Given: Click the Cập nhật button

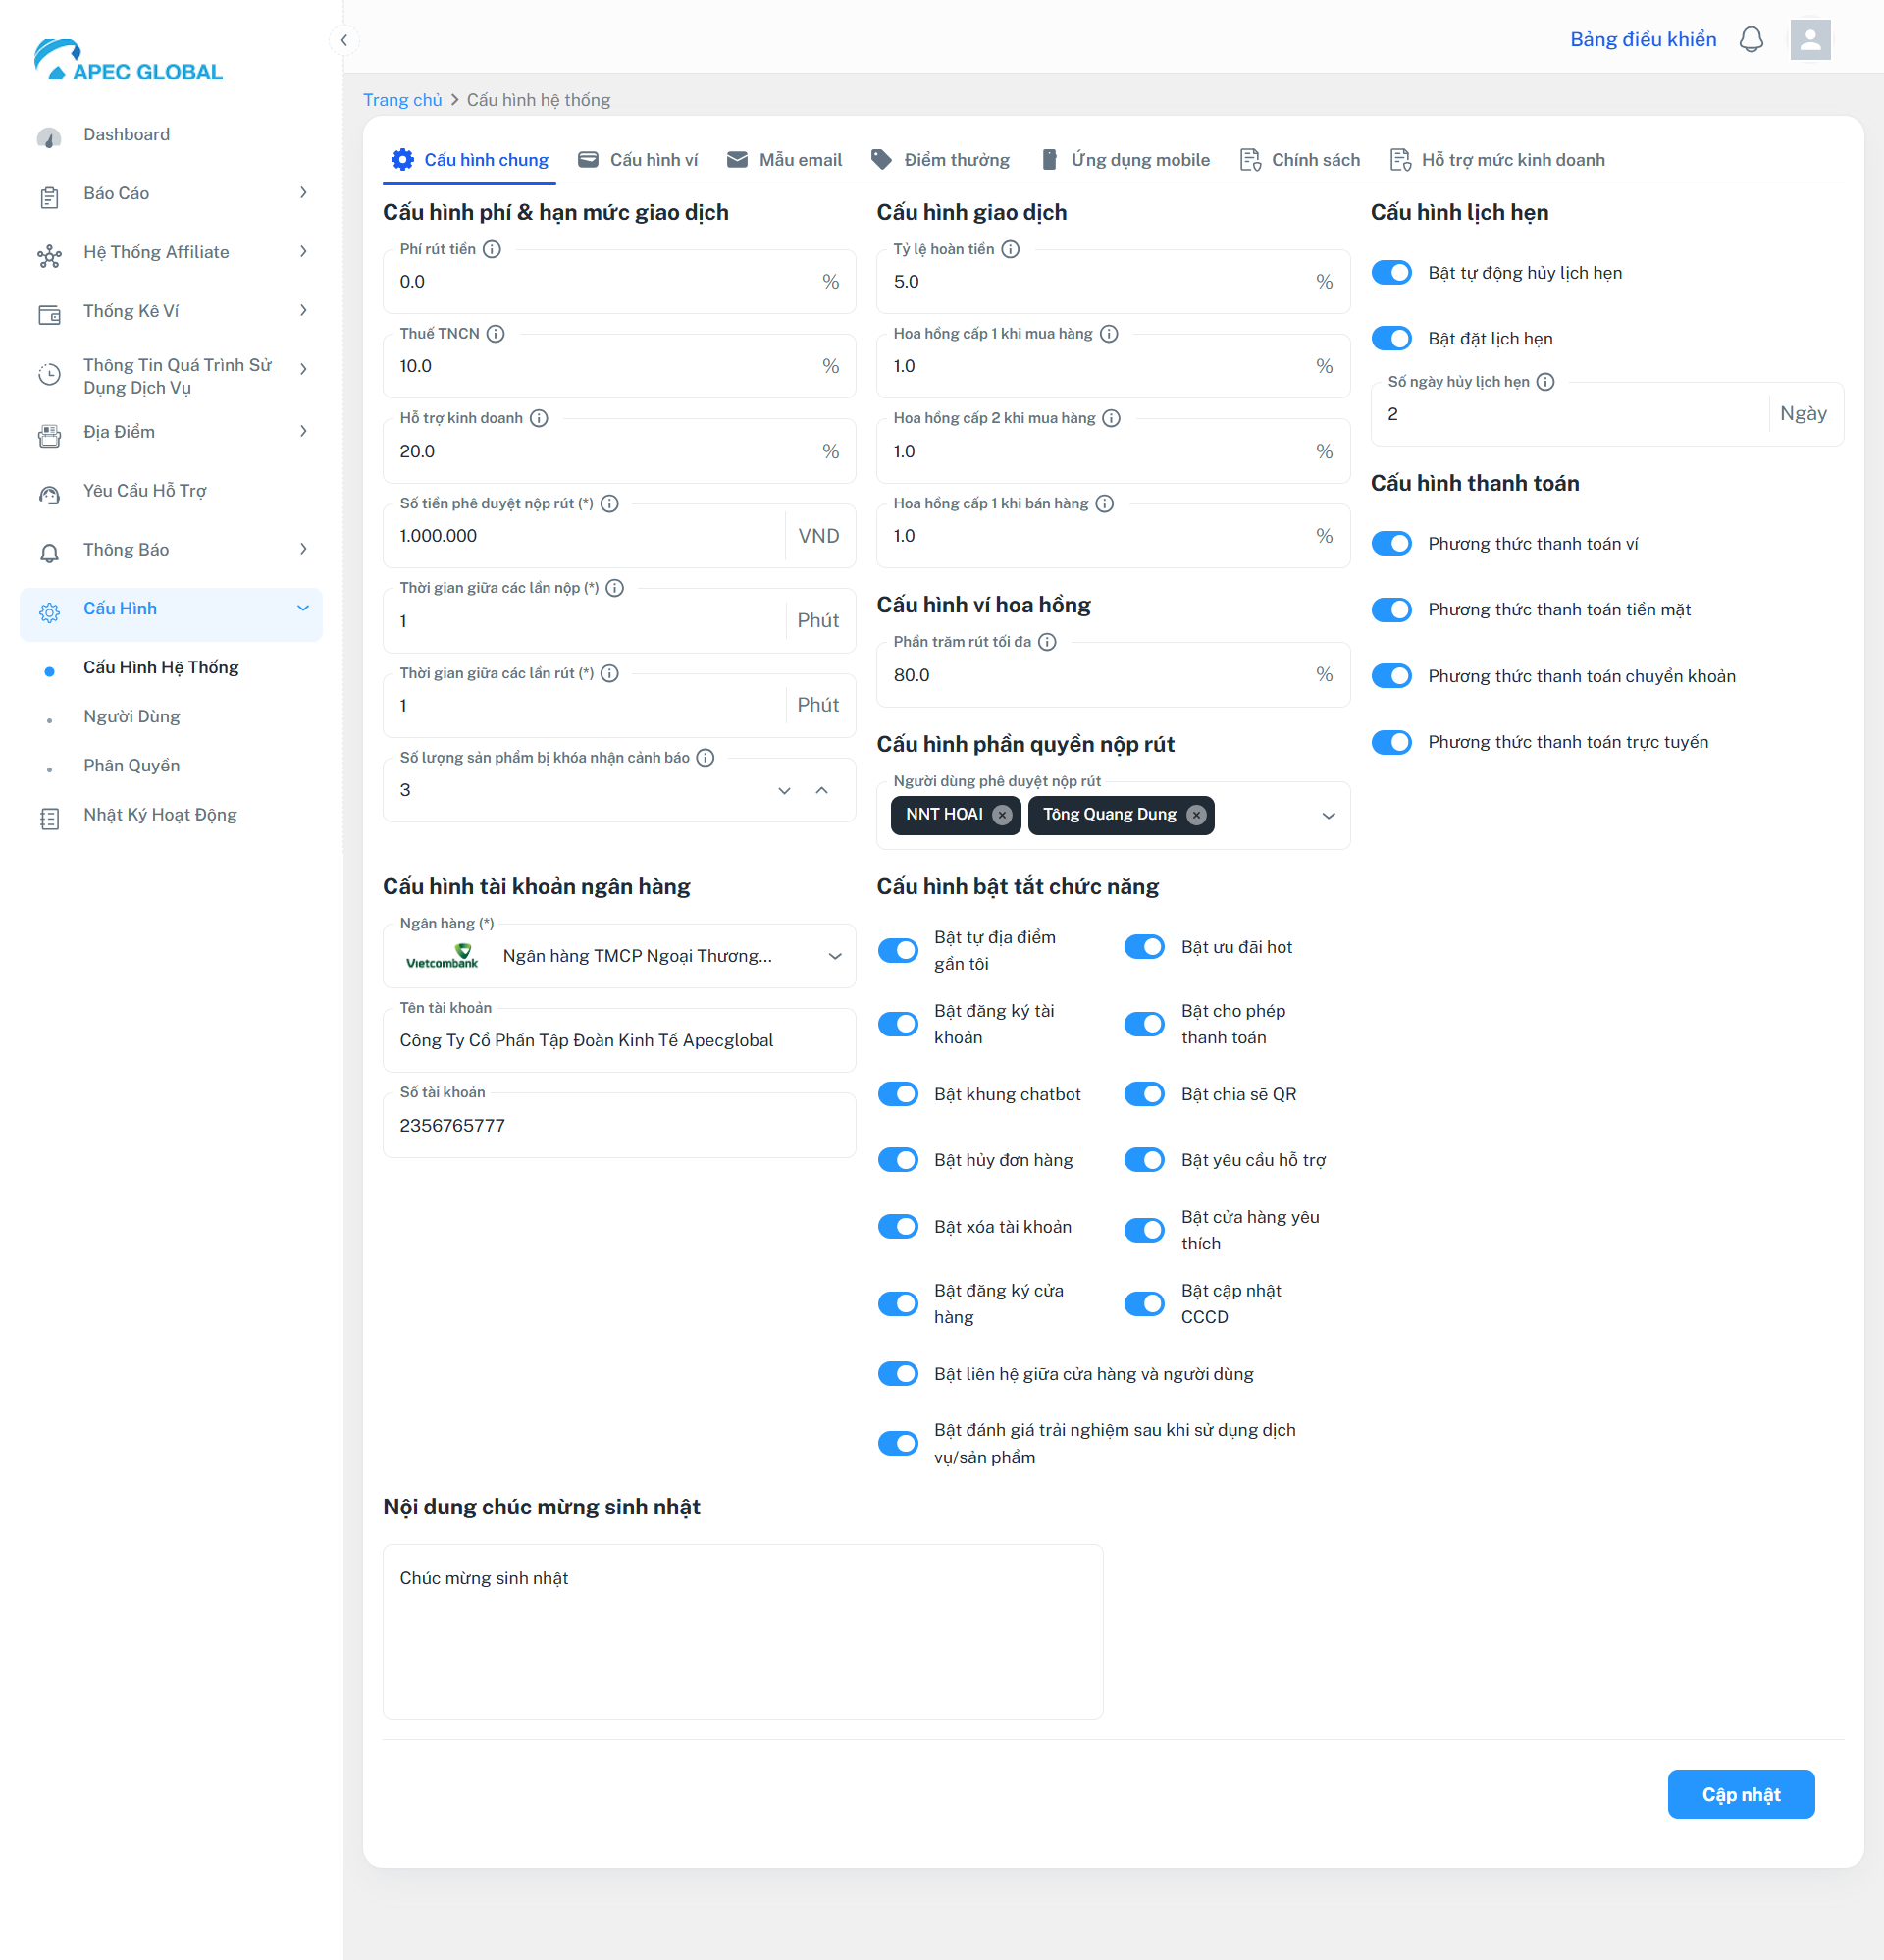Looking at the screenshot, I should (x=1740, y=1794).
